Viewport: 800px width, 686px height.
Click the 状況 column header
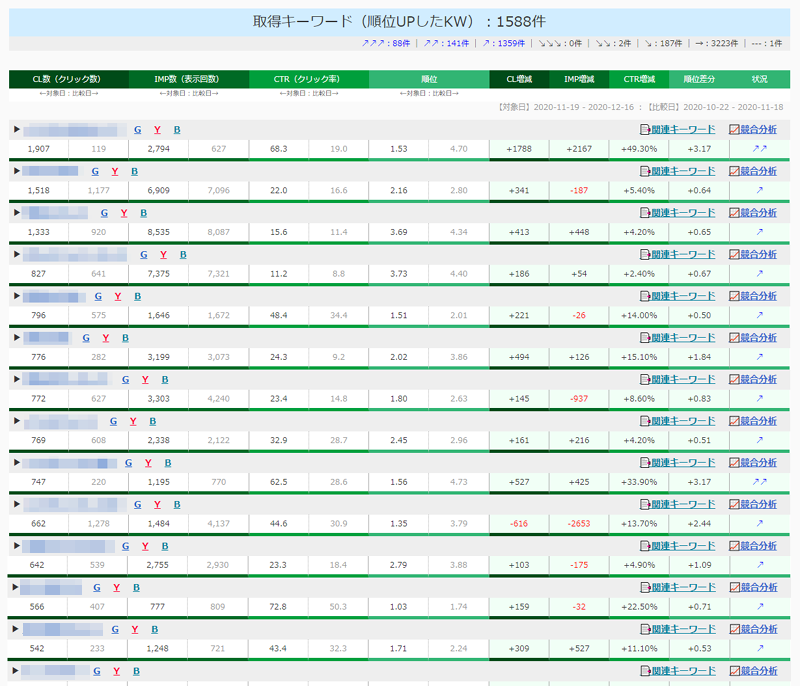(x=759, y=79)
